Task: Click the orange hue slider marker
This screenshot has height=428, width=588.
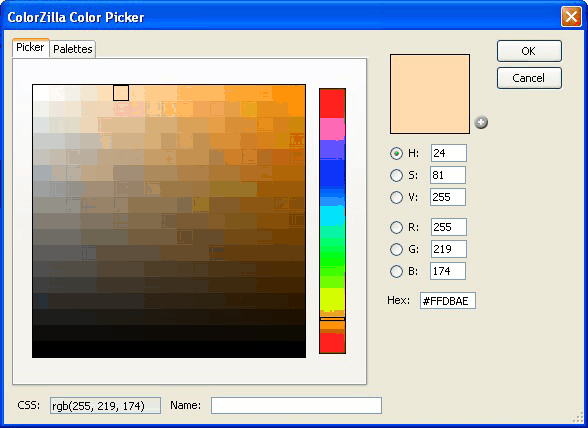Action: 332,319
